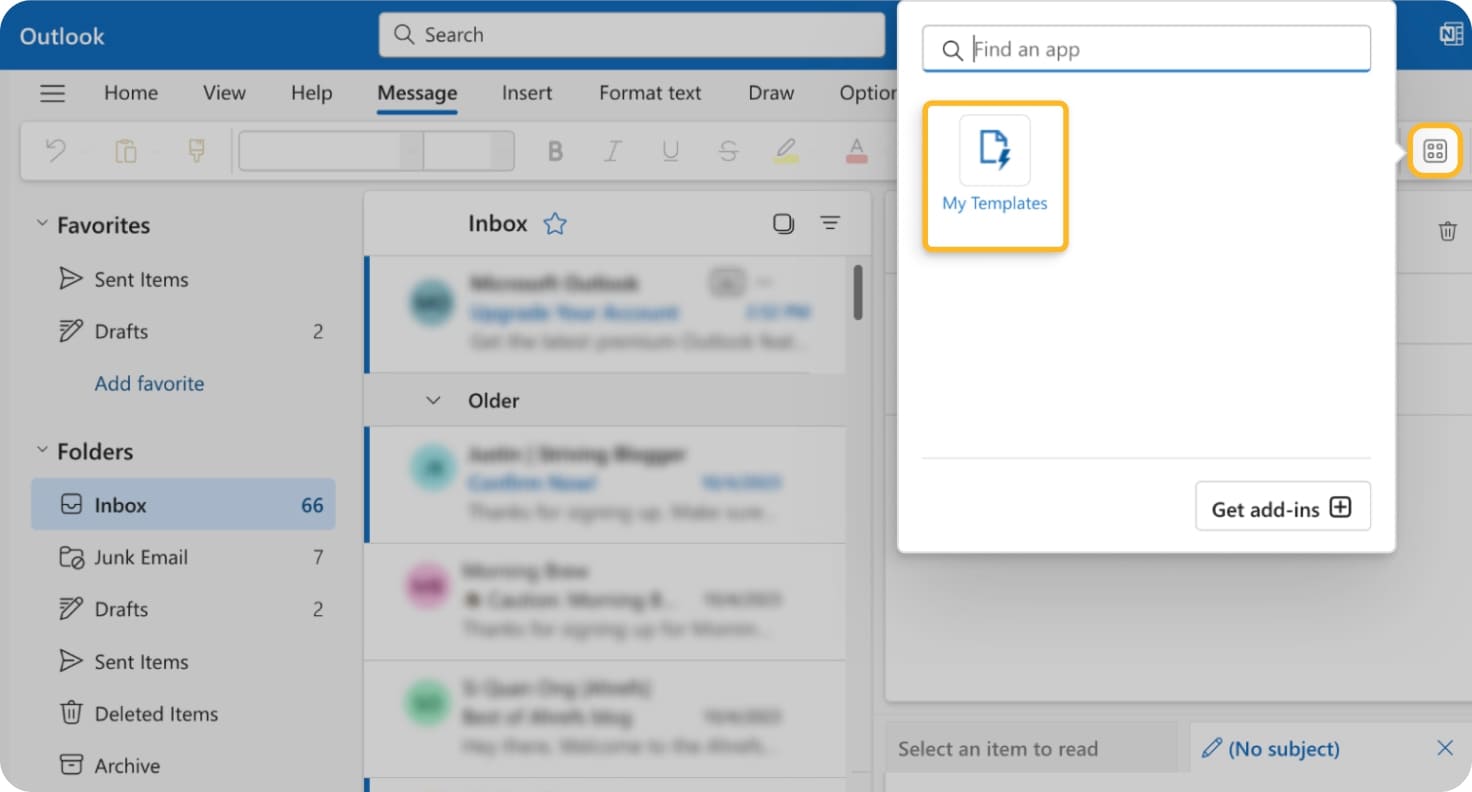Click the trash delete icon in message pane
Screen dimensions: 1472x792
coord(1447,231)
